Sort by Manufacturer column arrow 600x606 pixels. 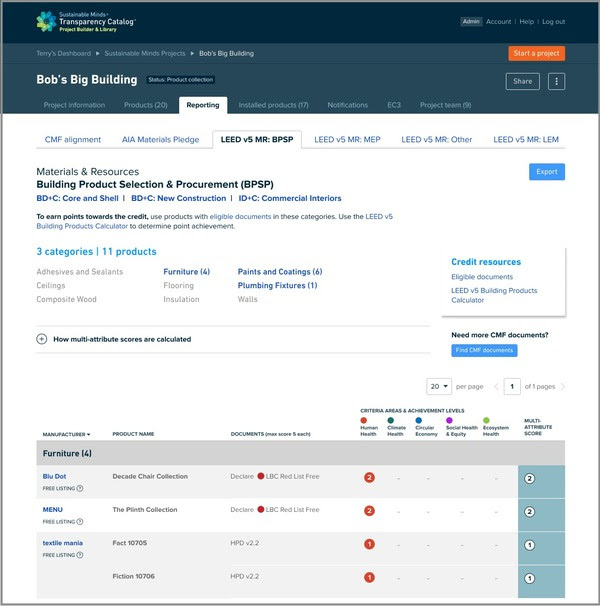click(89, 435)
